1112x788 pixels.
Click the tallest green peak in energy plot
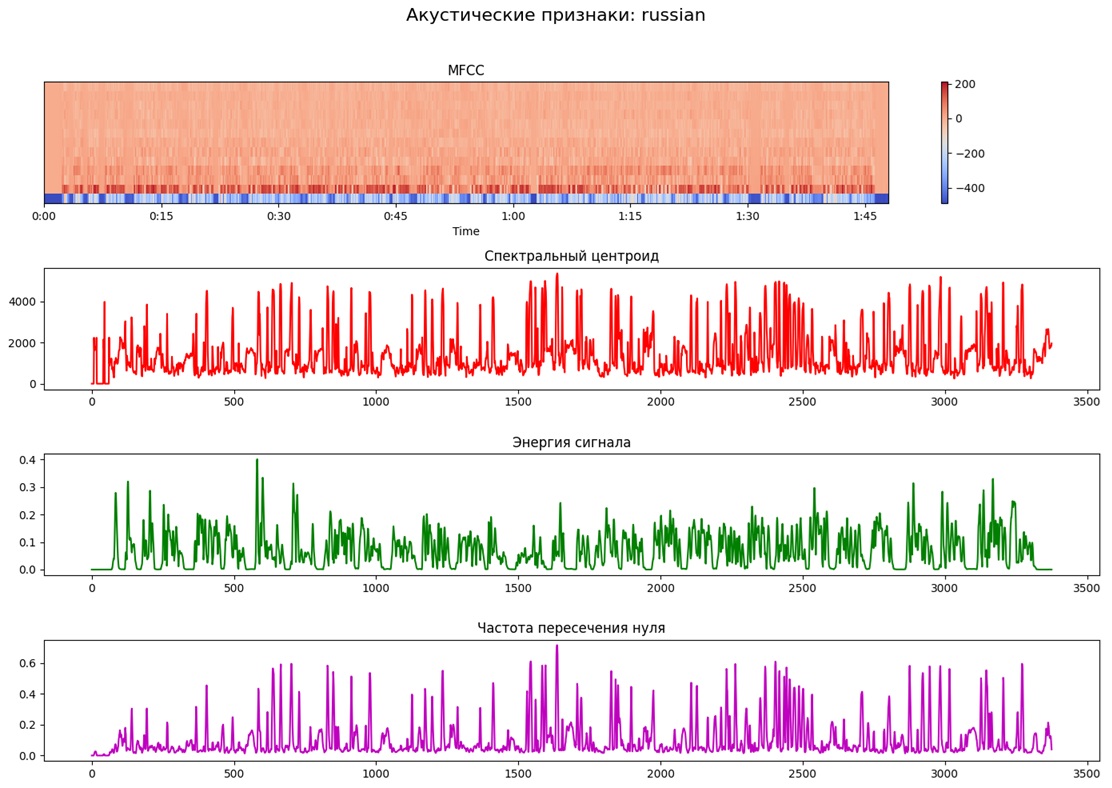click(x=256, y=462)
